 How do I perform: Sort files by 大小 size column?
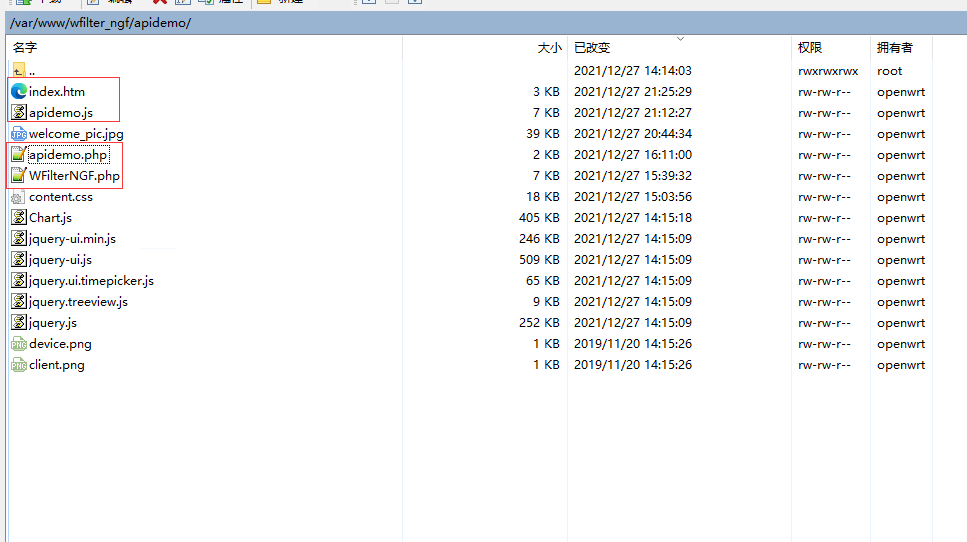549,47
